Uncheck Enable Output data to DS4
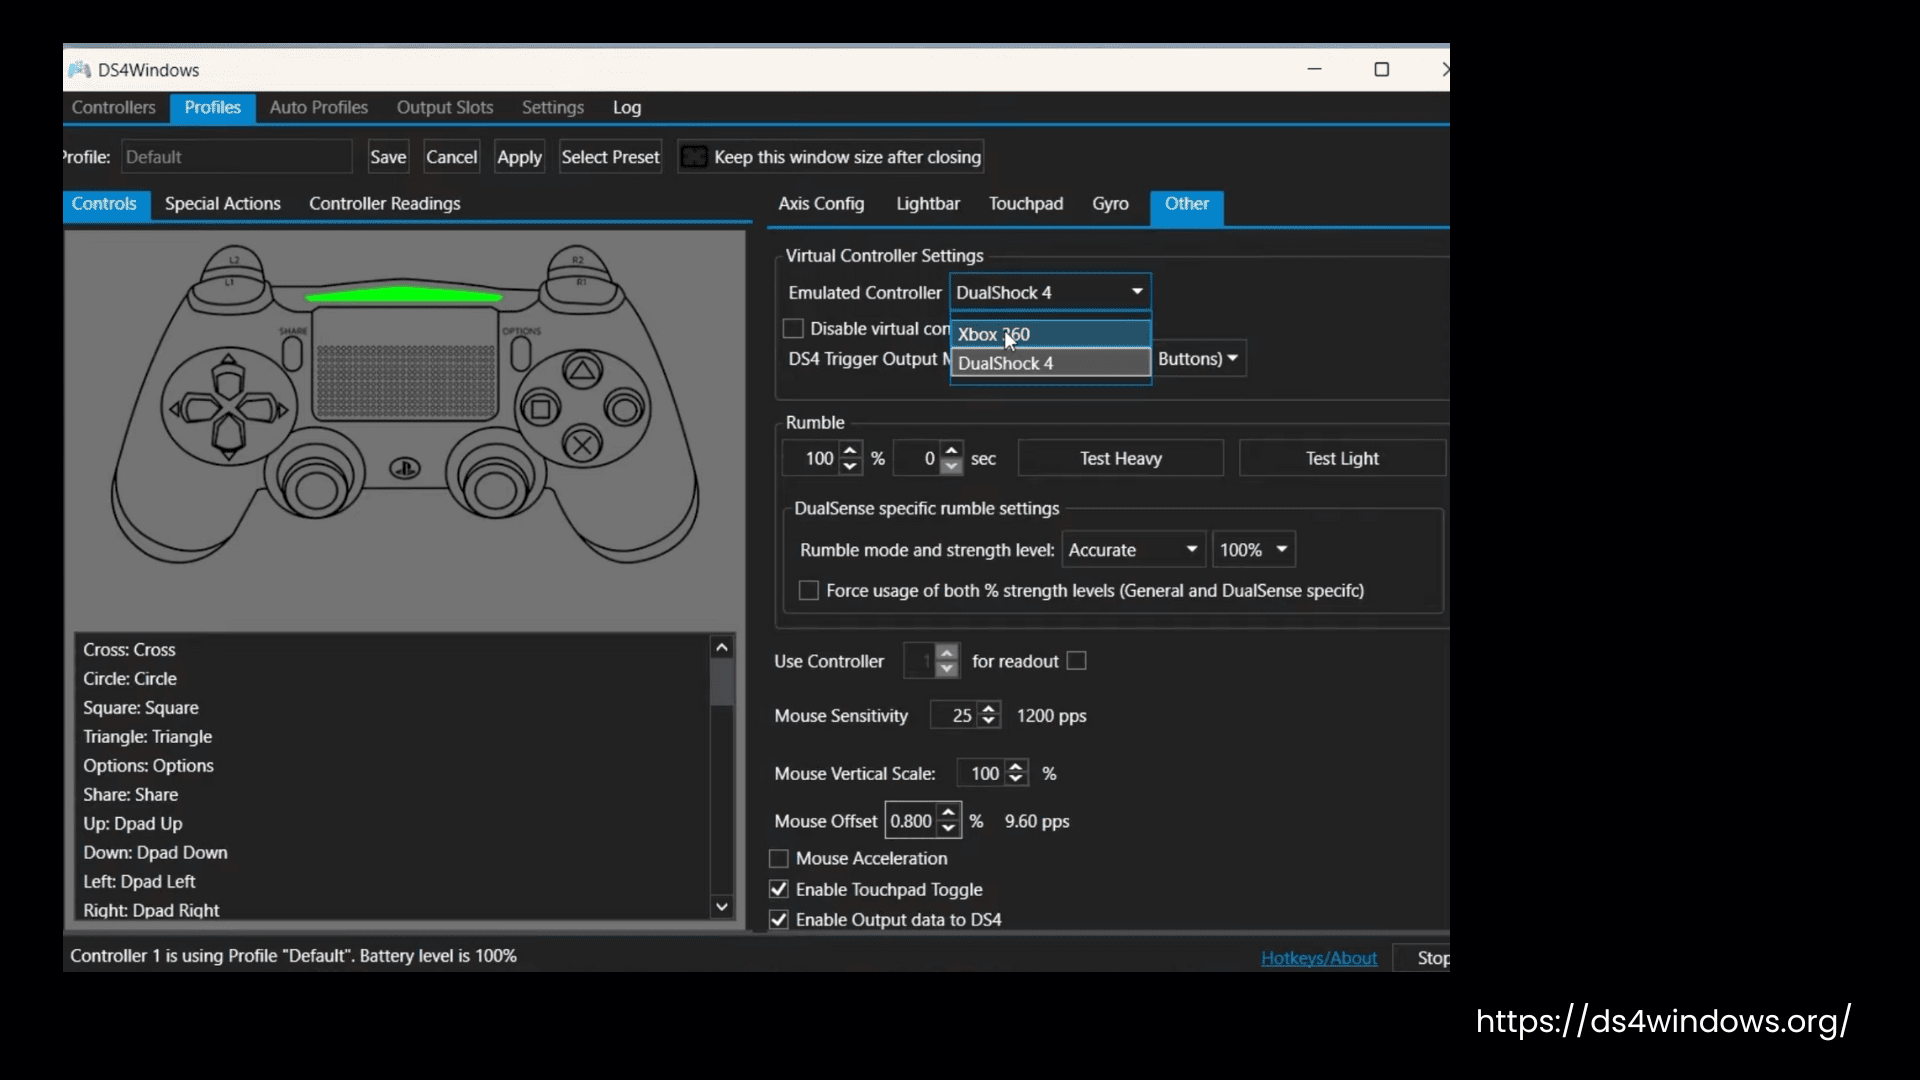The image size is (1920, 1080). coord(778,919)
